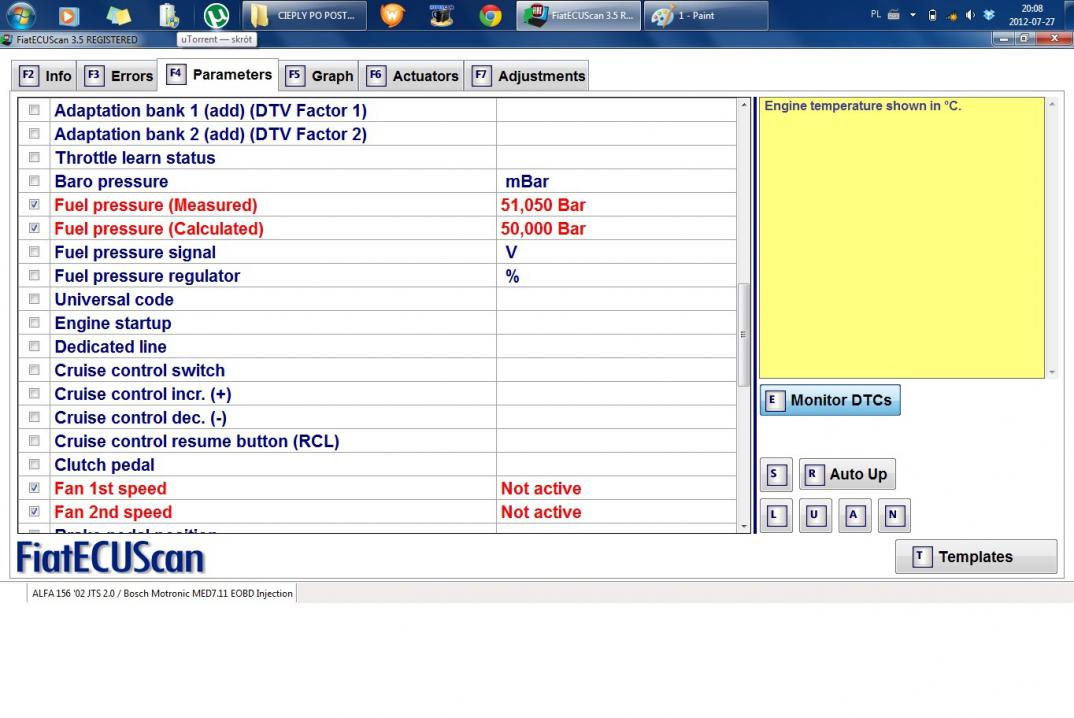
Task: Click the 51,050 Bar measured value
Action: [543, 205]
